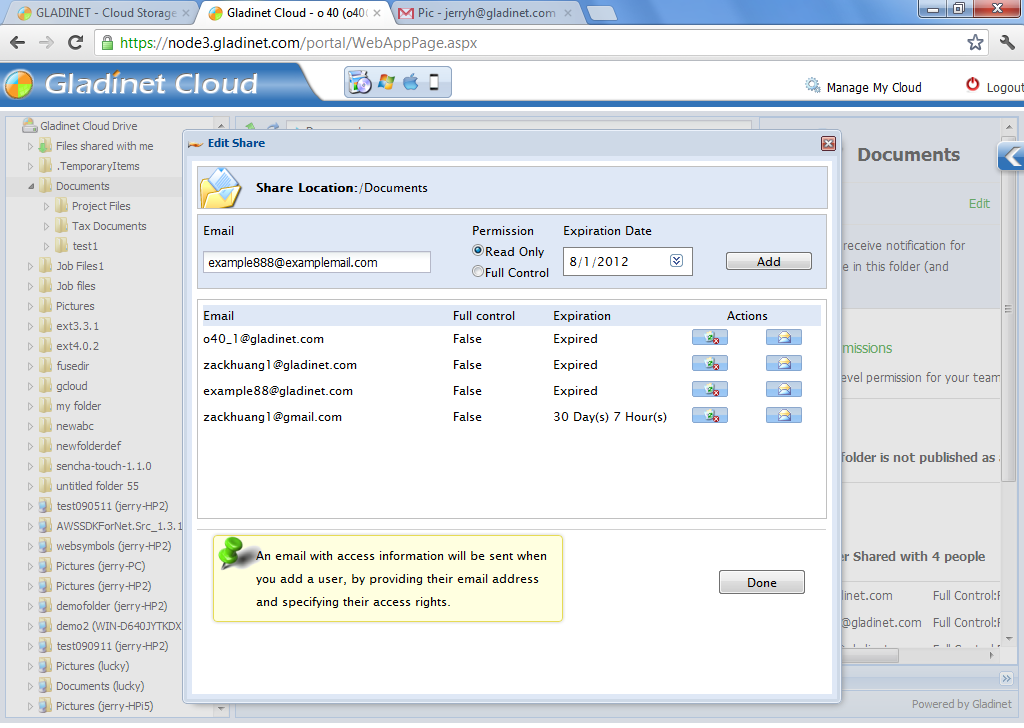Click the browser back arrow

(18, 42)
